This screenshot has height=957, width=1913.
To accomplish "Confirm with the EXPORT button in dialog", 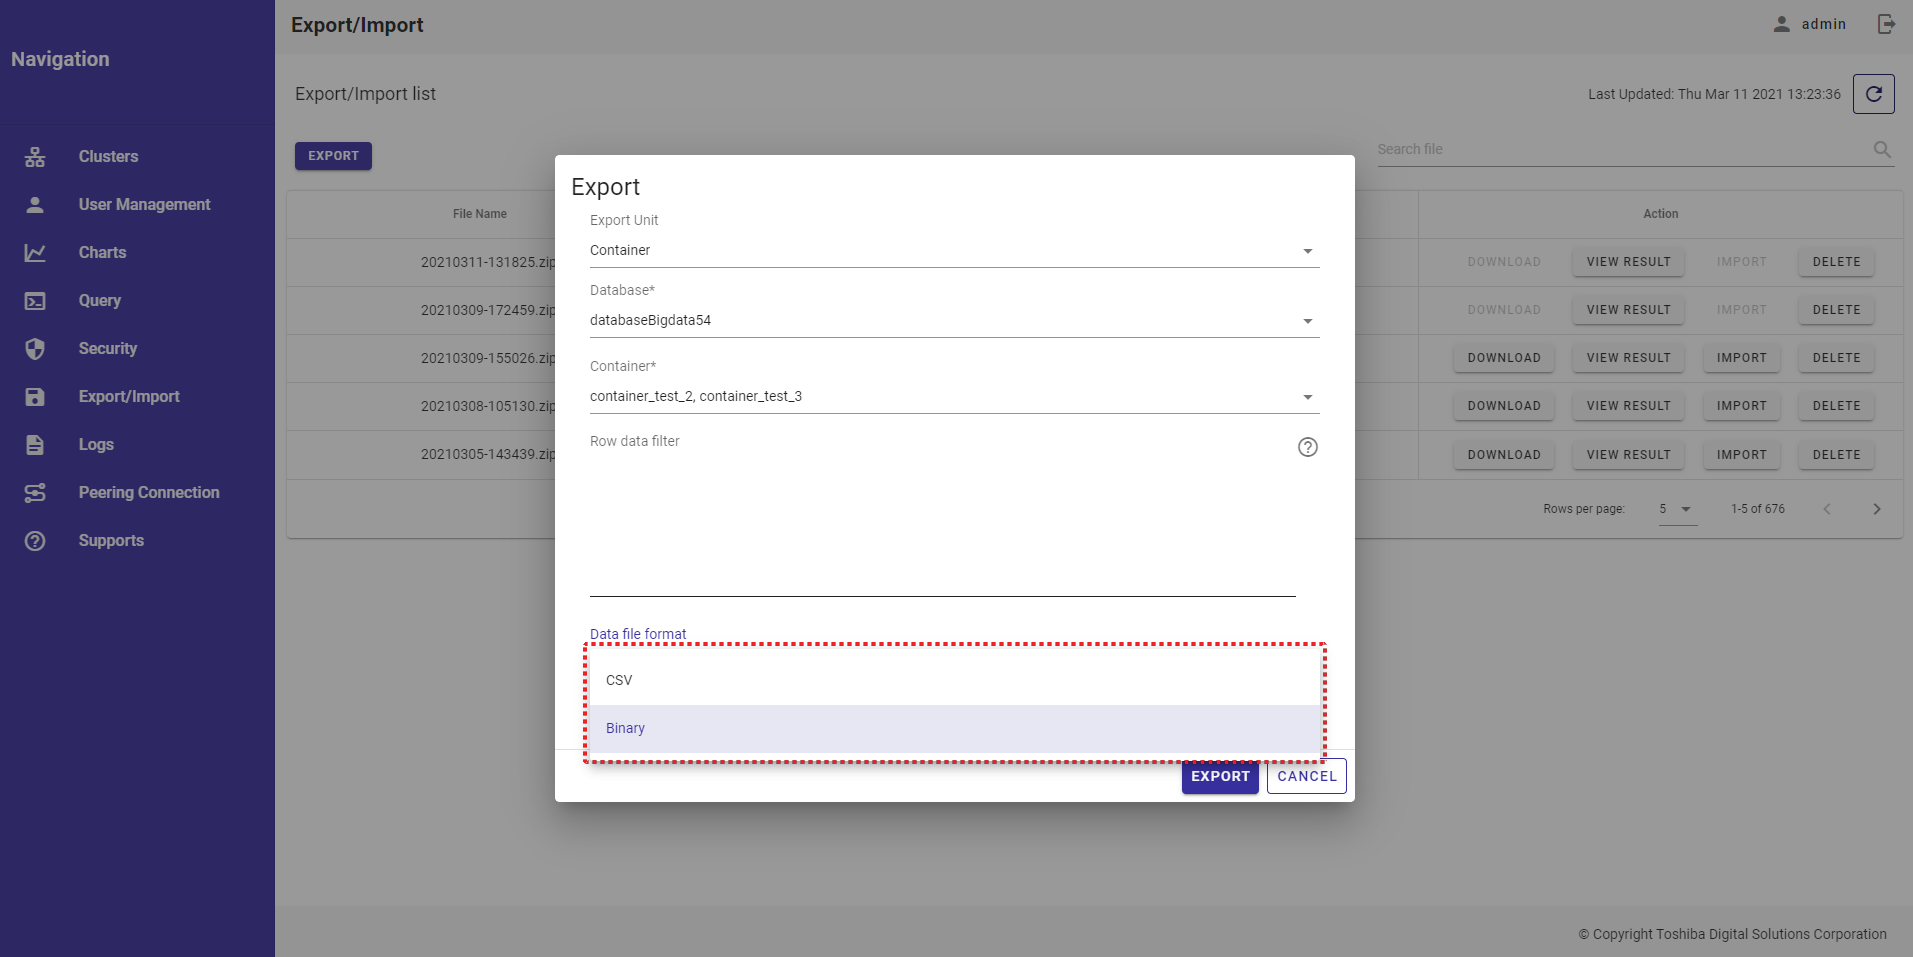I will 1220,776.
